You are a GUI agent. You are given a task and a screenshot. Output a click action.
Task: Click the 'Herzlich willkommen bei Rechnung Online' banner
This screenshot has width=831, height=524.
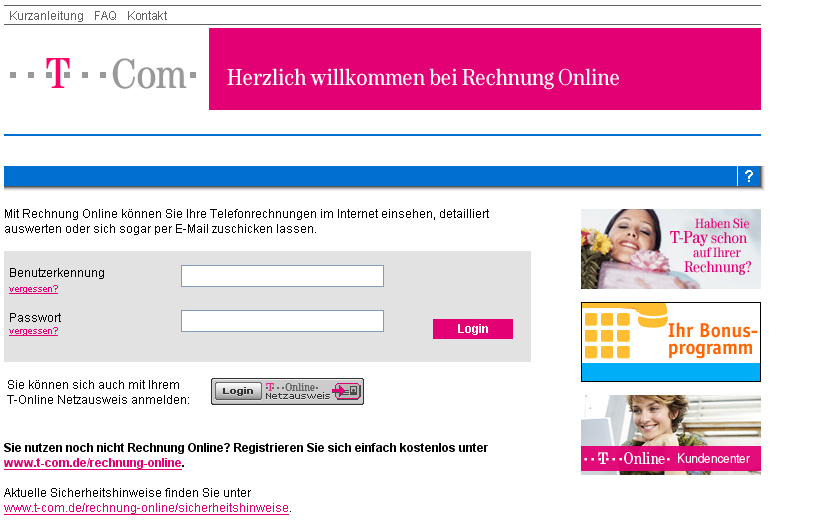tap(485, 69)
